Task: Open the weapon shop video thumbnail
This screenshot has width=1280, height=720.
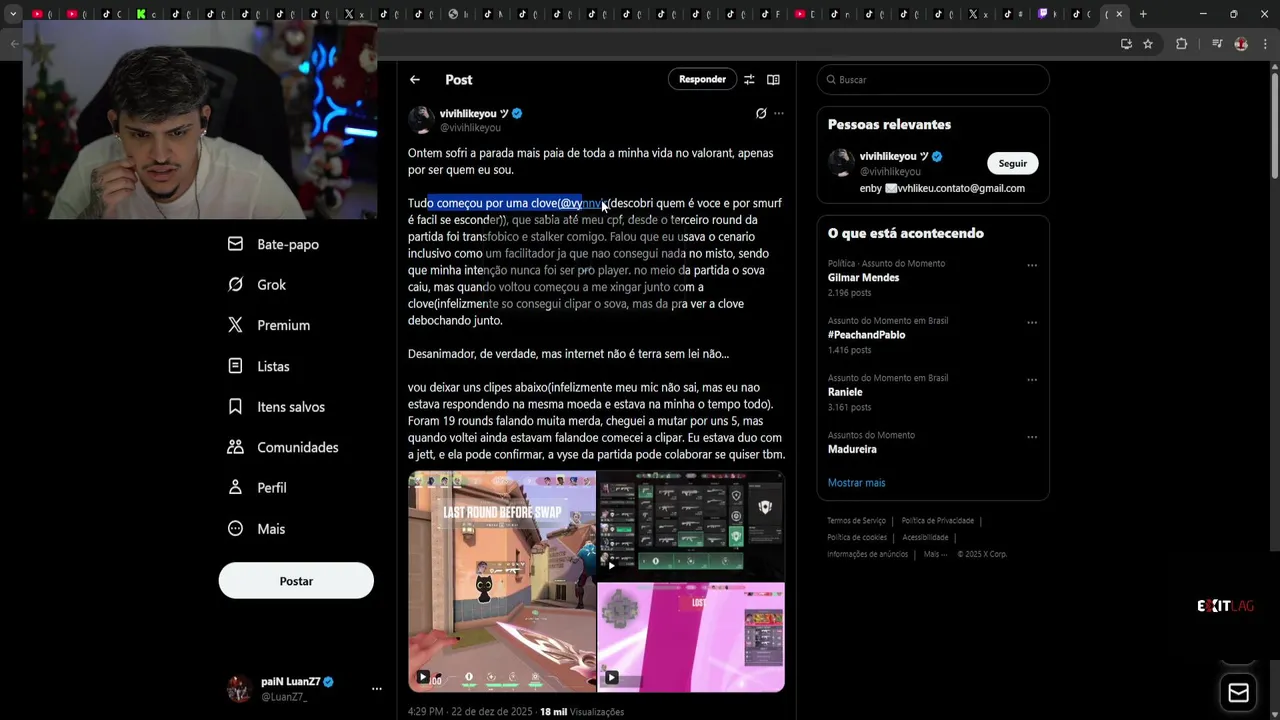Action: click(x=691, y=526)
